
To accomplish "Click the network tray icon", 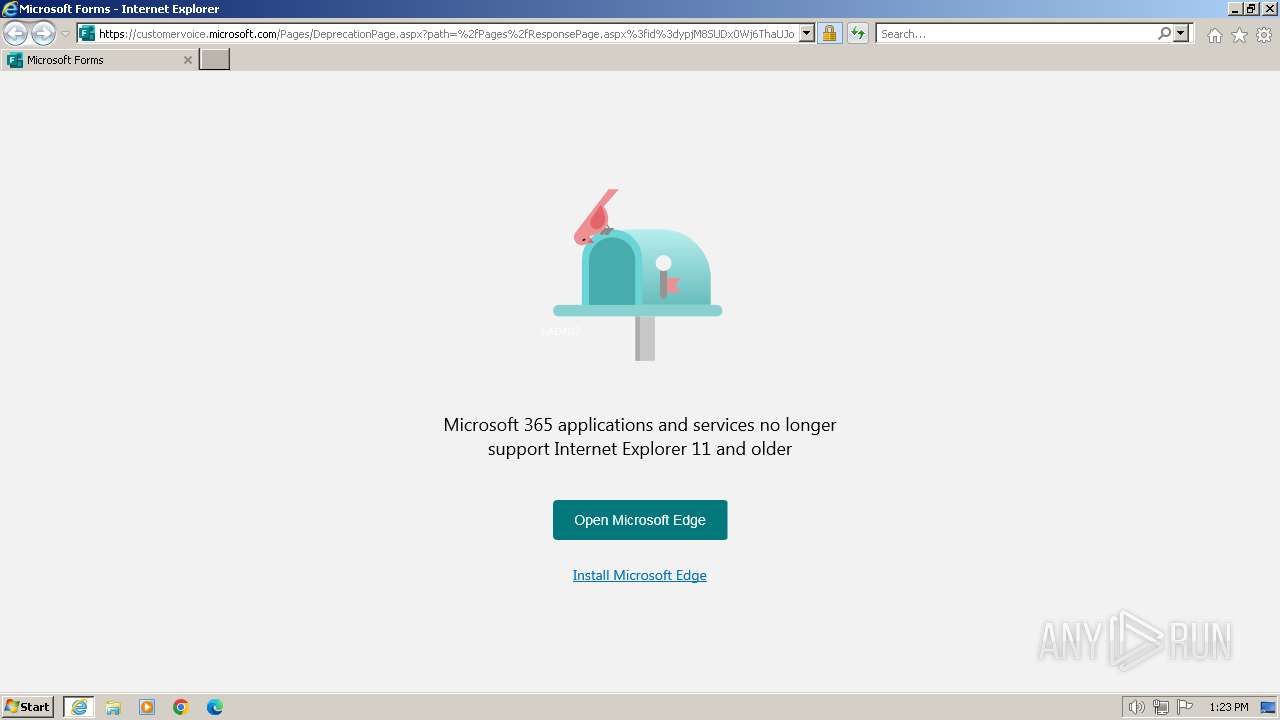I will click(1161, 707).
